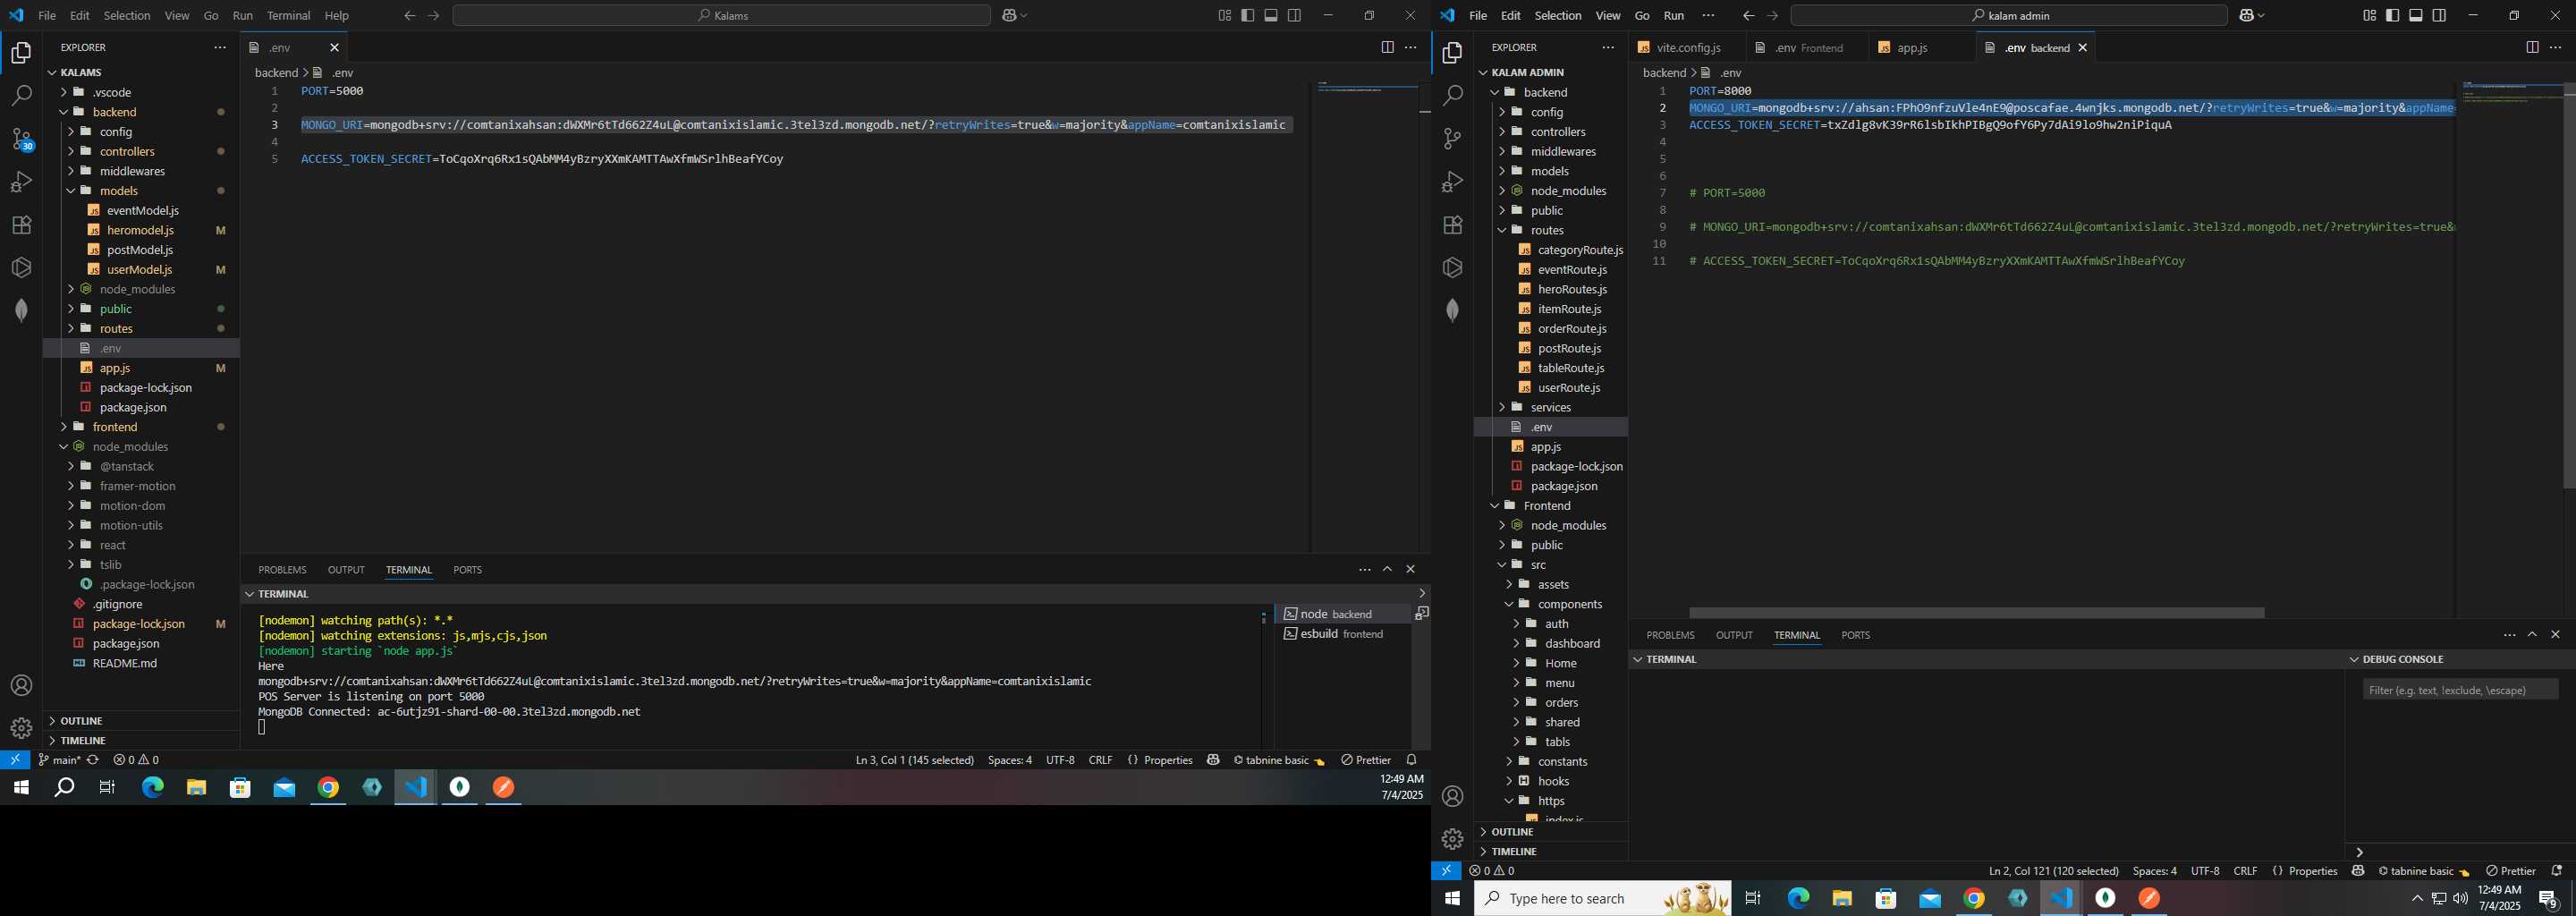Toggle panel layout in kalam admin title bar
Screen dimensions: 2576x916
pos(2416,15)
